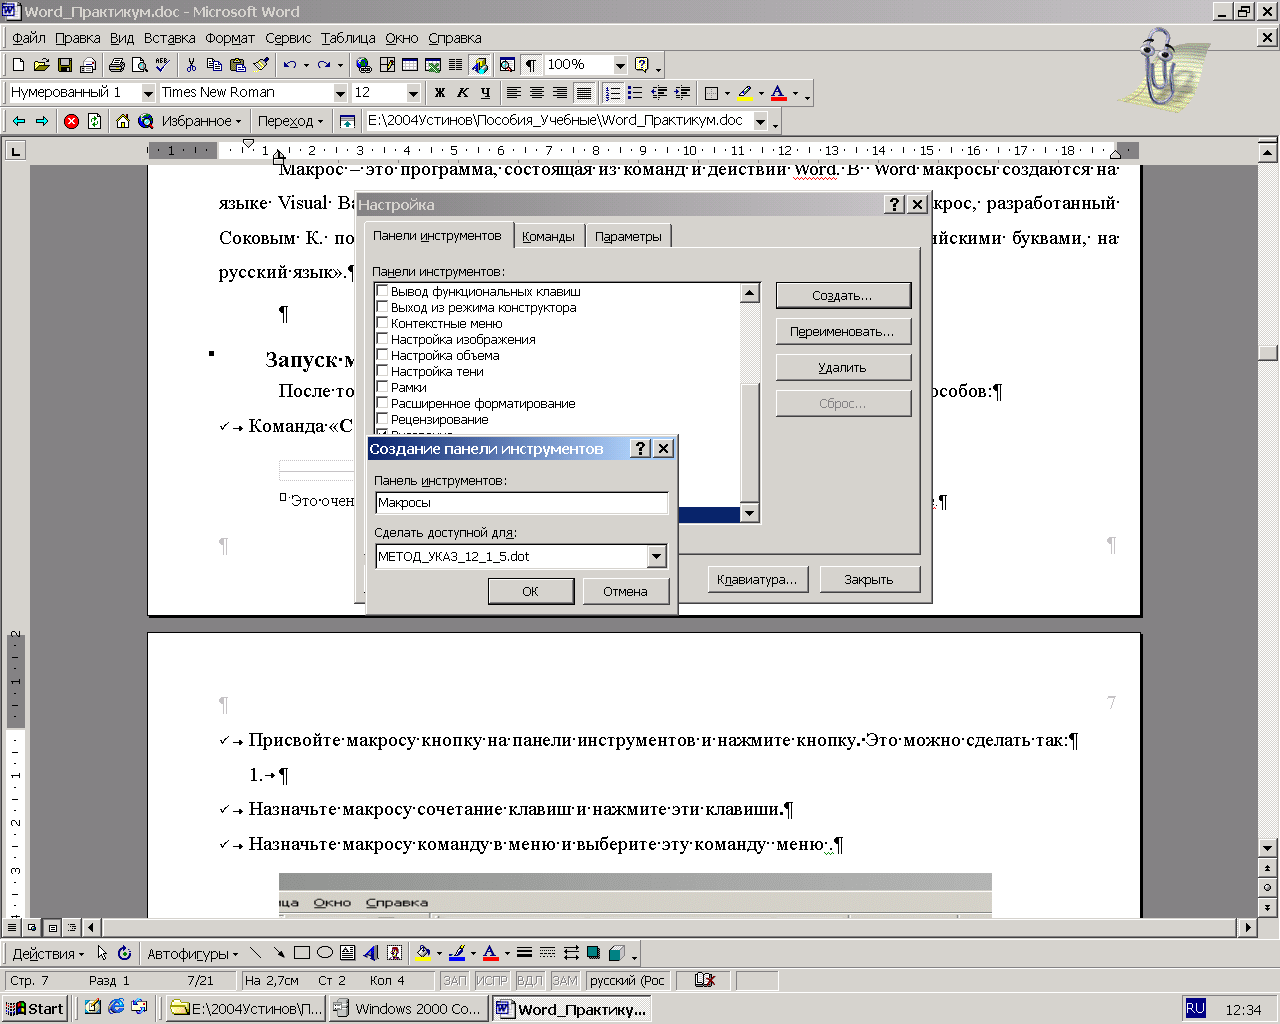
Task: Select the Oval drawing tool
Action: [325, 953]
